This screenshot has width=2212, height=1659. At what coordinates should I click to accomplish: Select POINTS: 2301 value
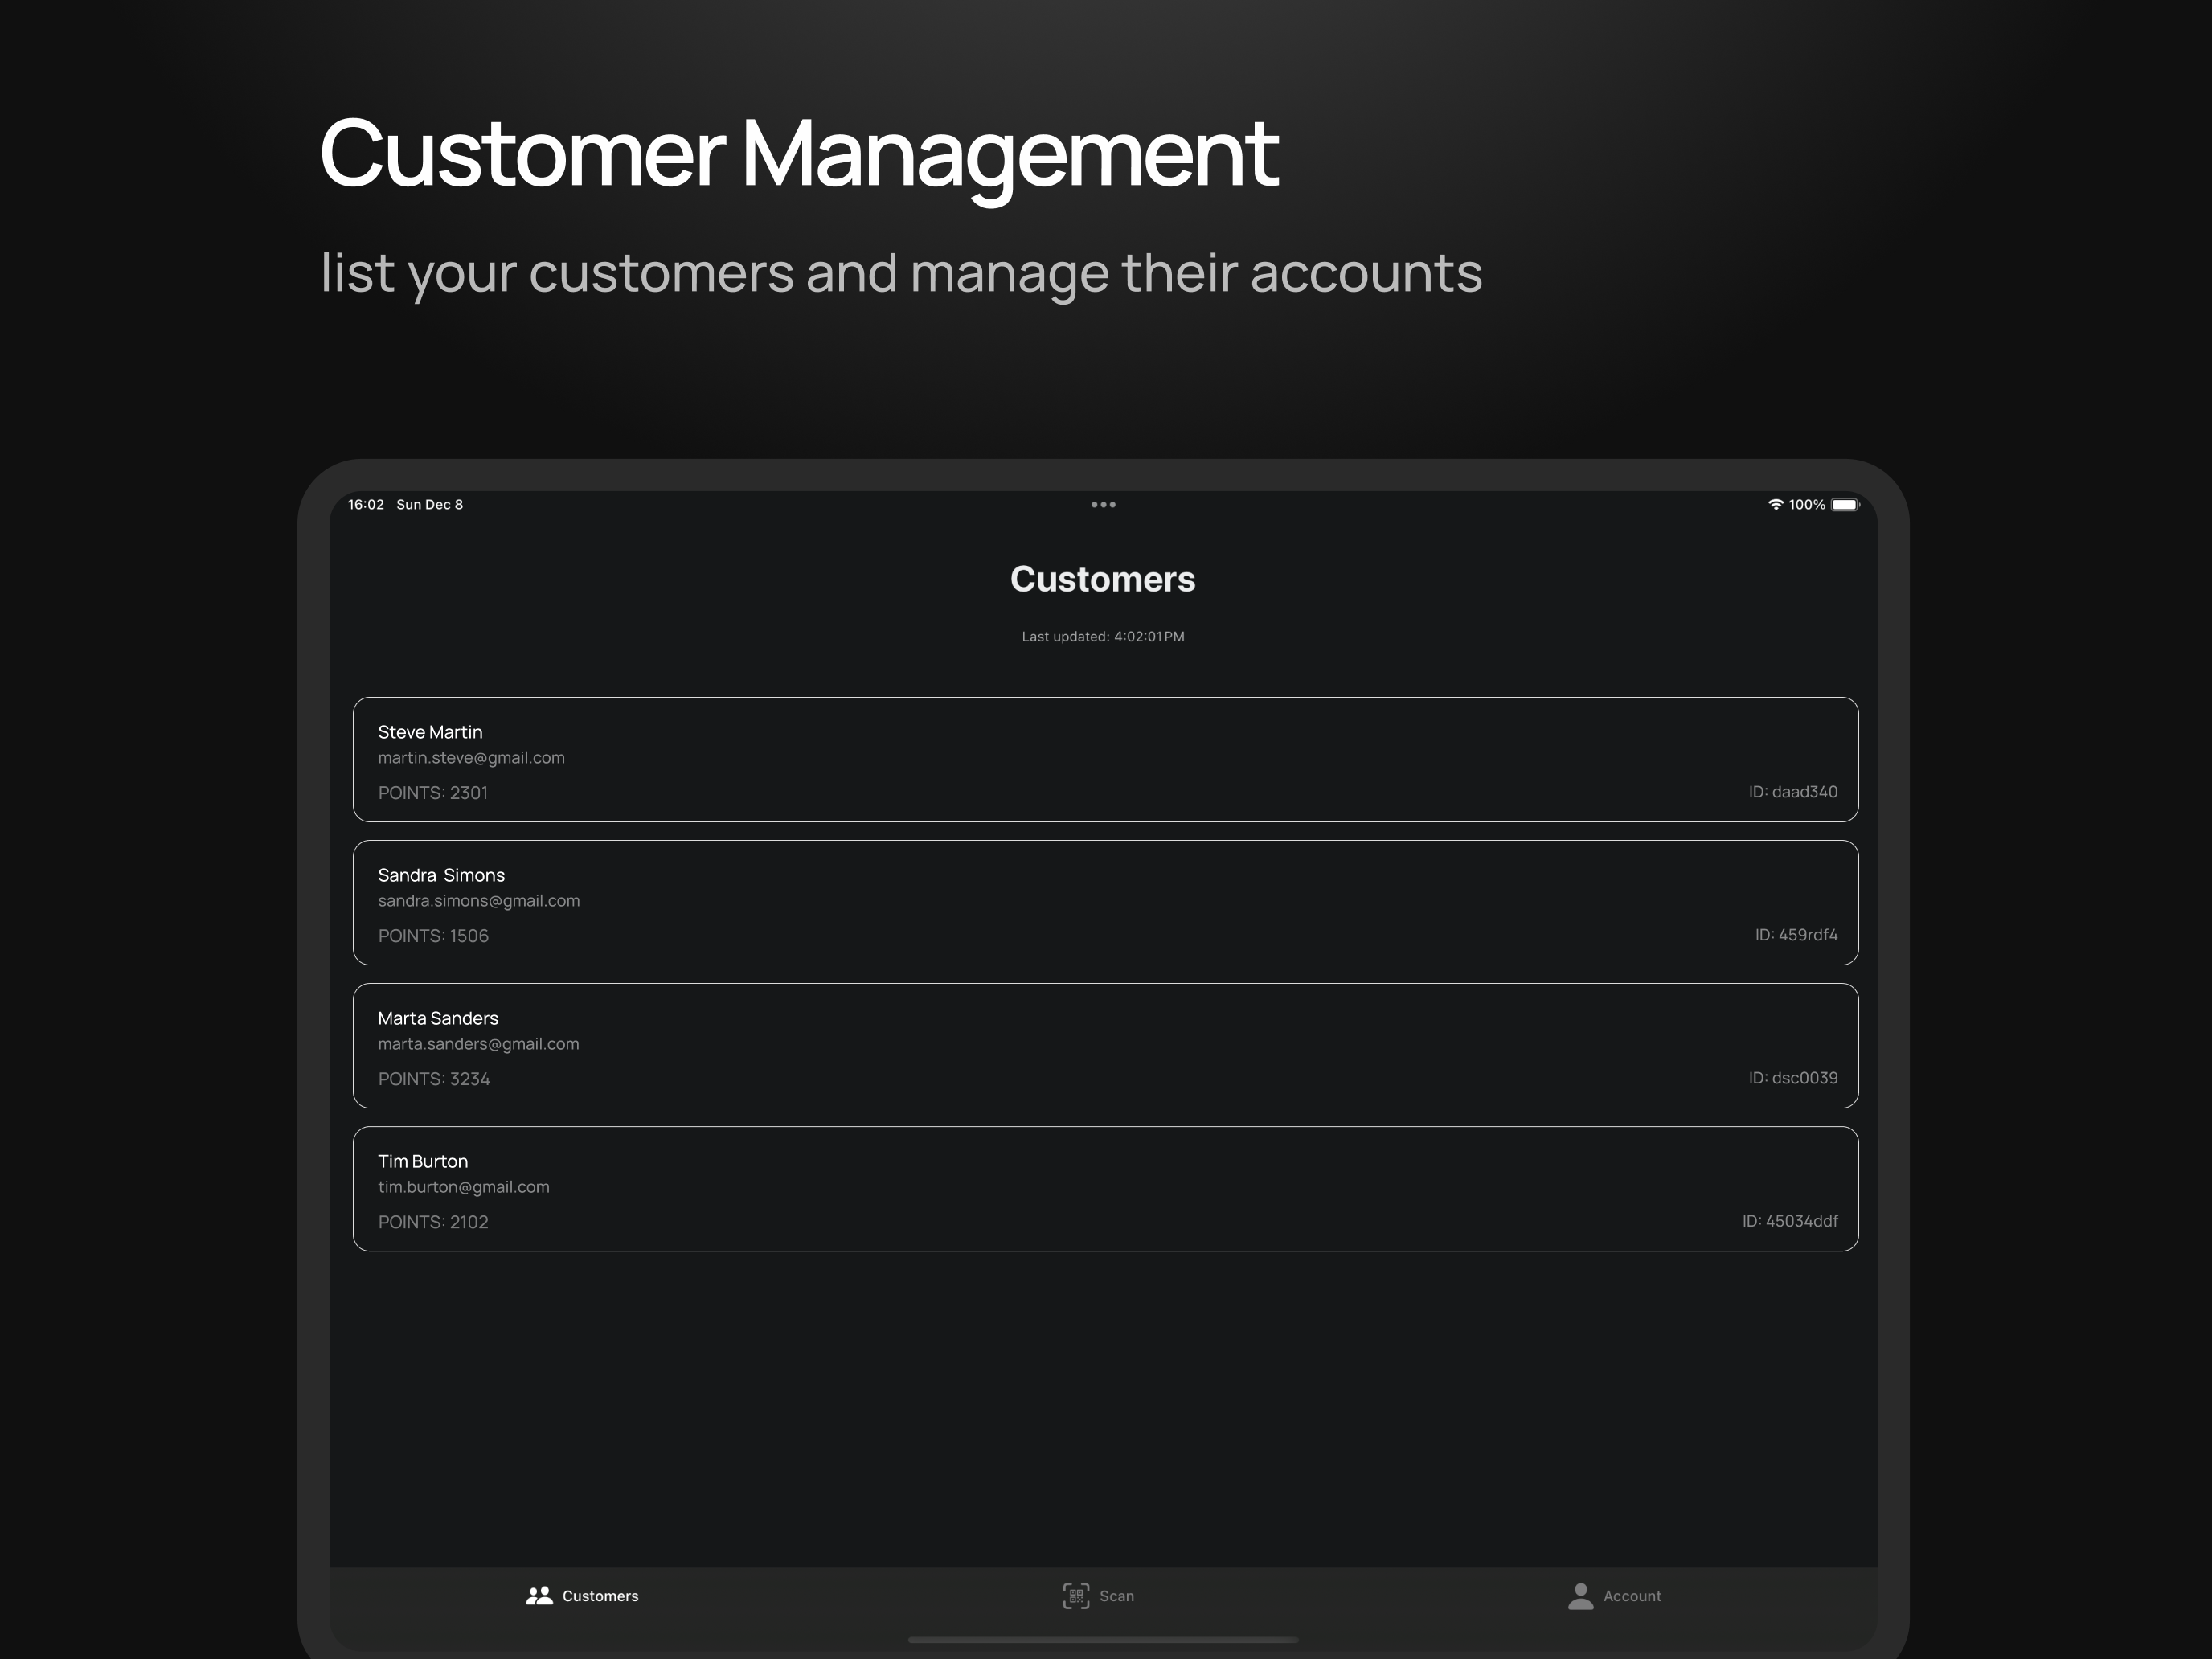433,793
